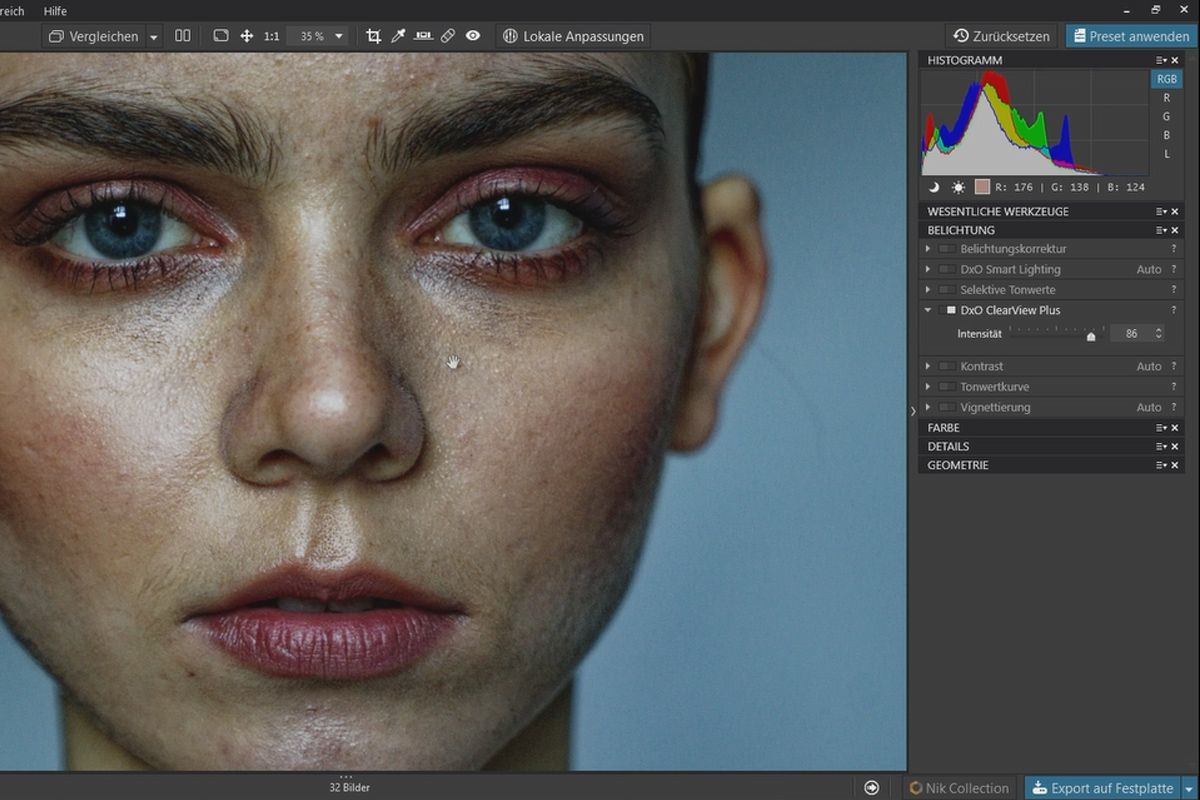Click the Intensität value field 86
Viewport: 1200px width, 800px height.
1131,334
